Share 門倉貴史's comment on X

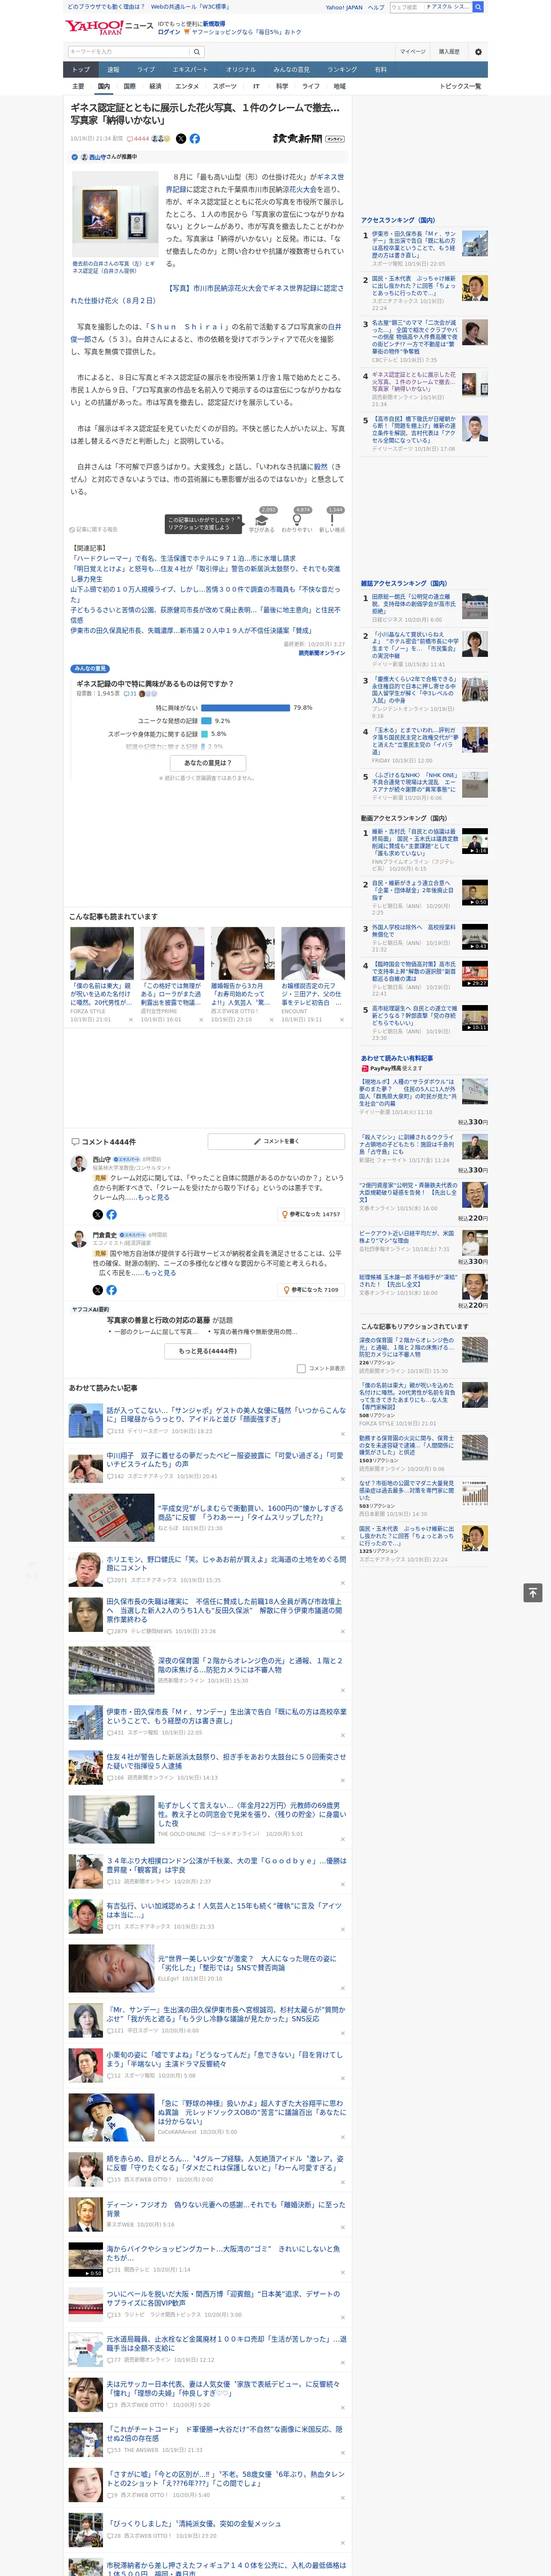(x=98, y=1290)
